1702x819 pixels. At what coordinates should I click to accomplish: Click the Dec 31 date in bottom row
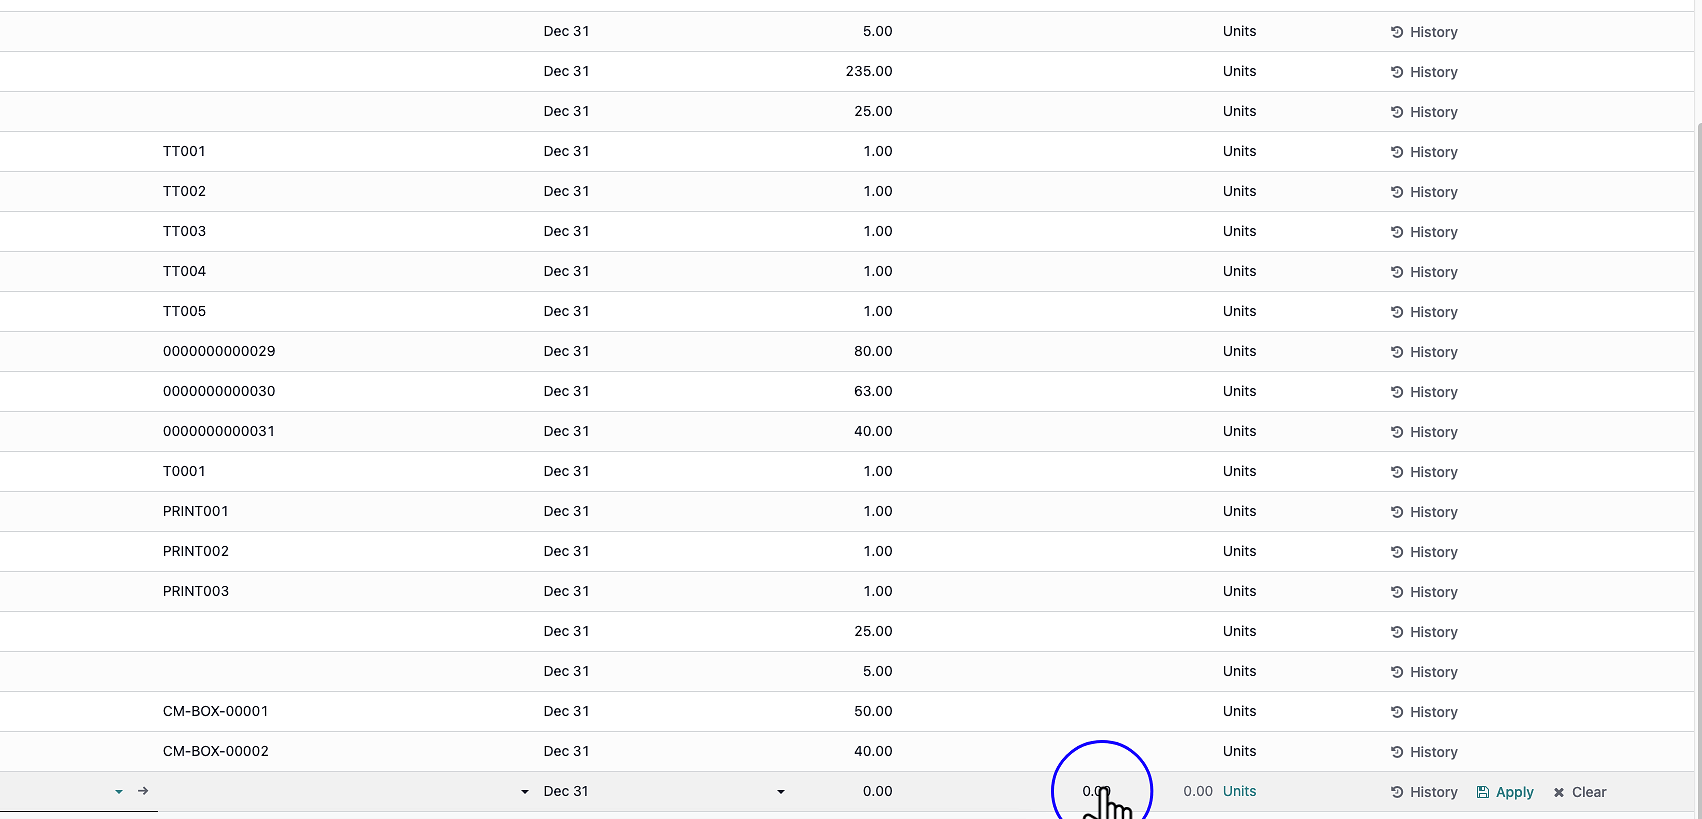pyautogui.click(x=566, y=791)
